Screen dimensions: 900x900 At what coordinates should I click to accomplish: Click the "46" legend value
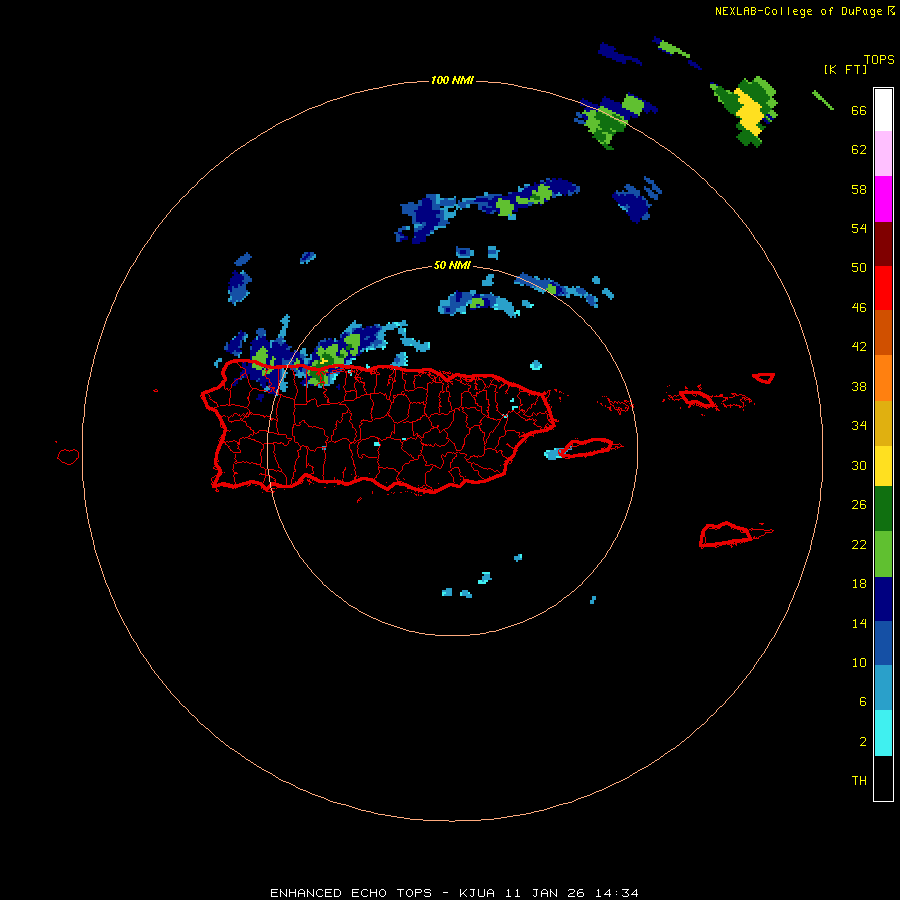pyautogui.click(x=859, y=308)
